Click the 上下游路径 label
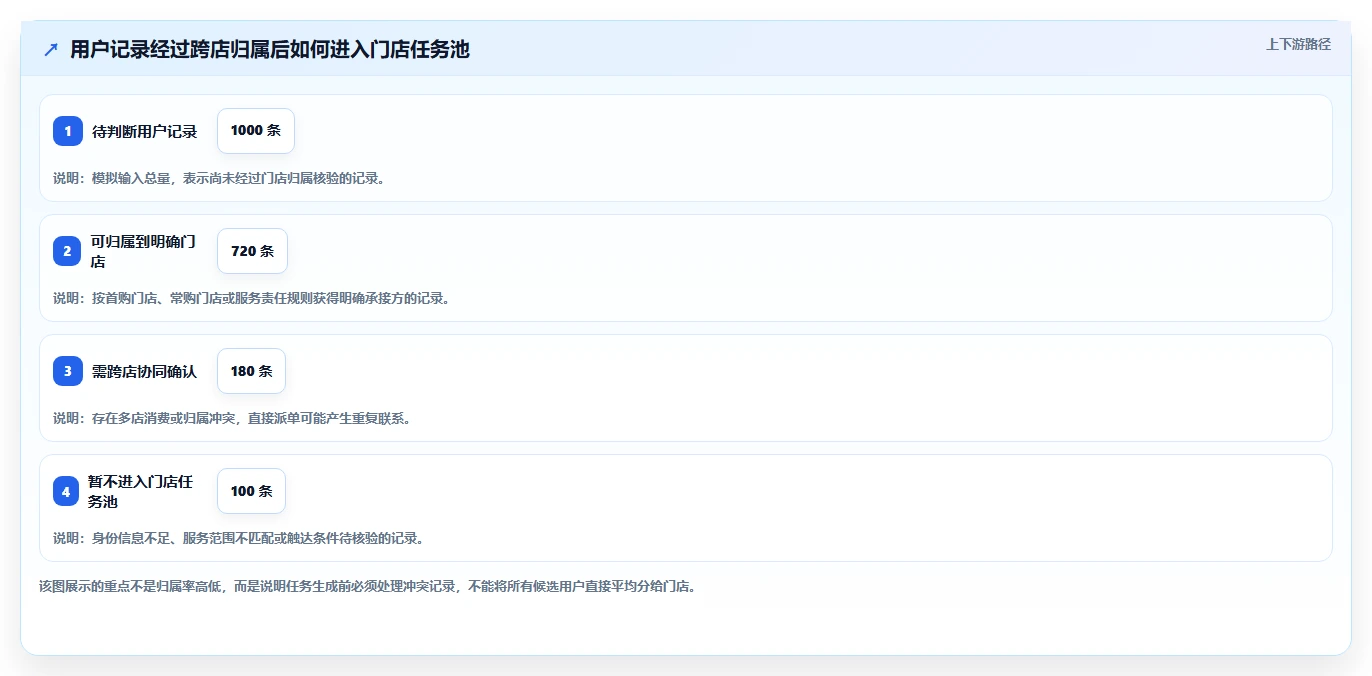This screenshot has height=676, width=1372. click(1298, 44)
